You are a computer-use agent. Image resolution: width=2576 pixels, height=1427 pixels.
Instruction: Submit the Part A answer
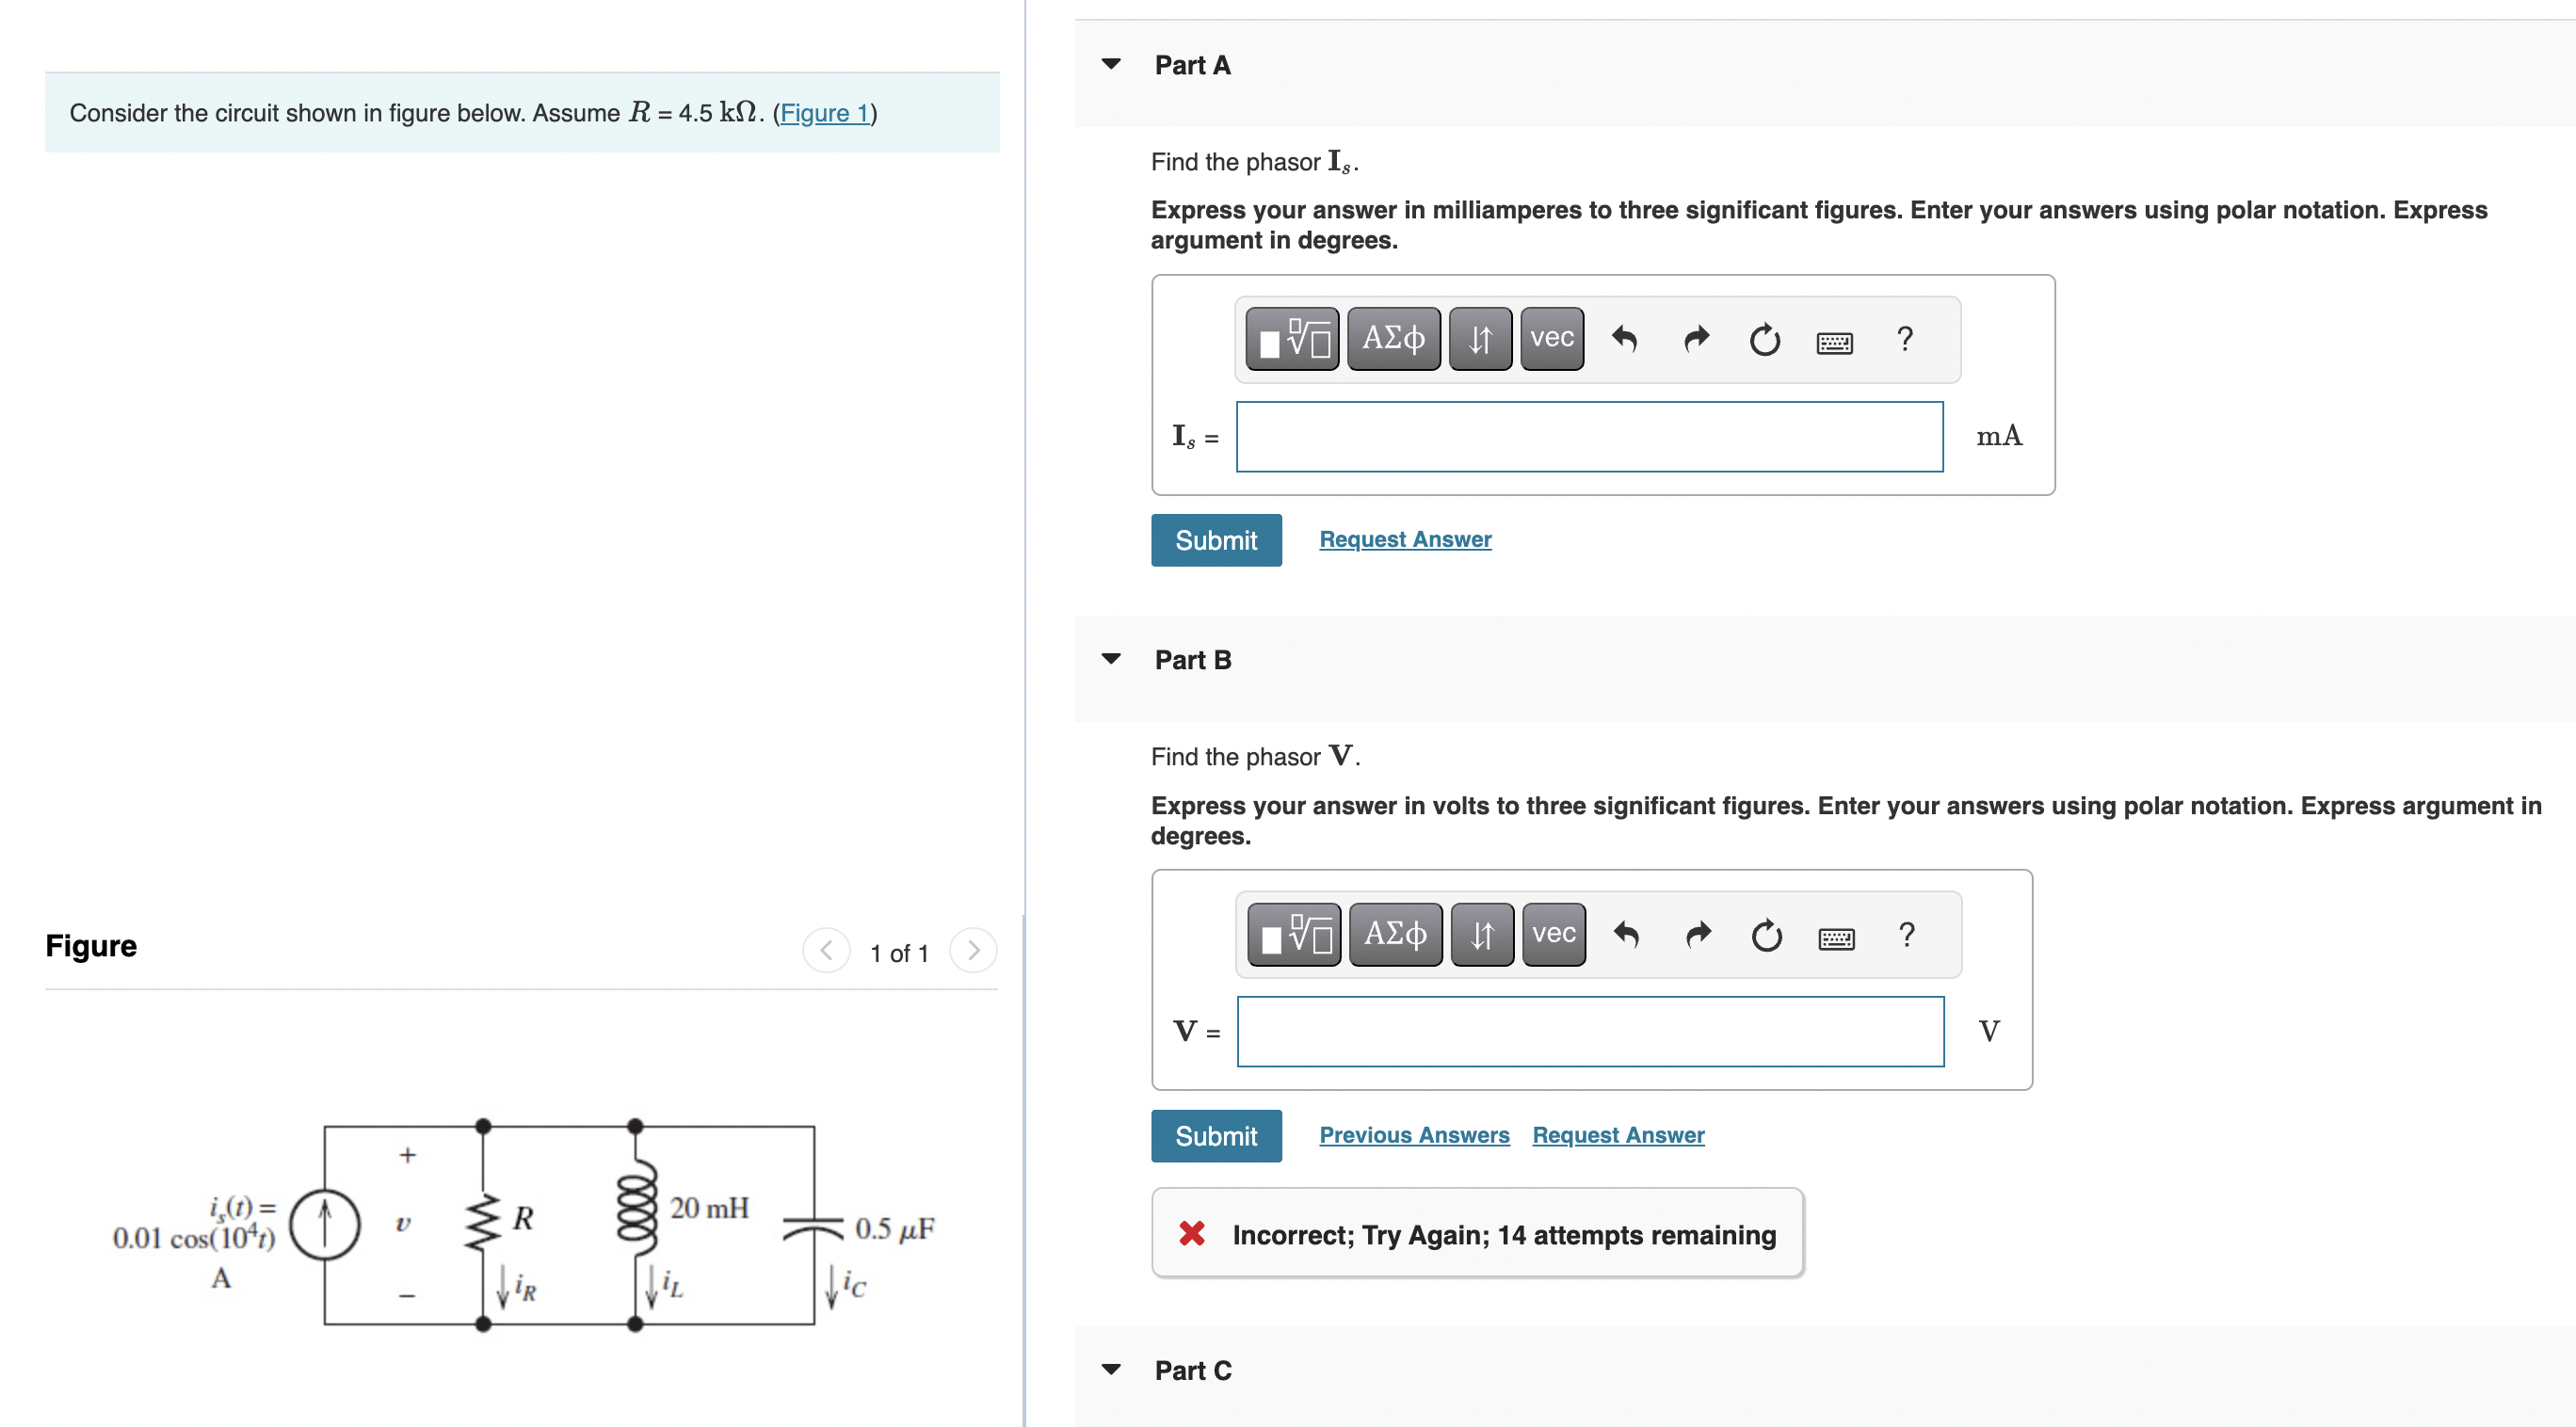pyautogui.click(x=1216, y=540)
